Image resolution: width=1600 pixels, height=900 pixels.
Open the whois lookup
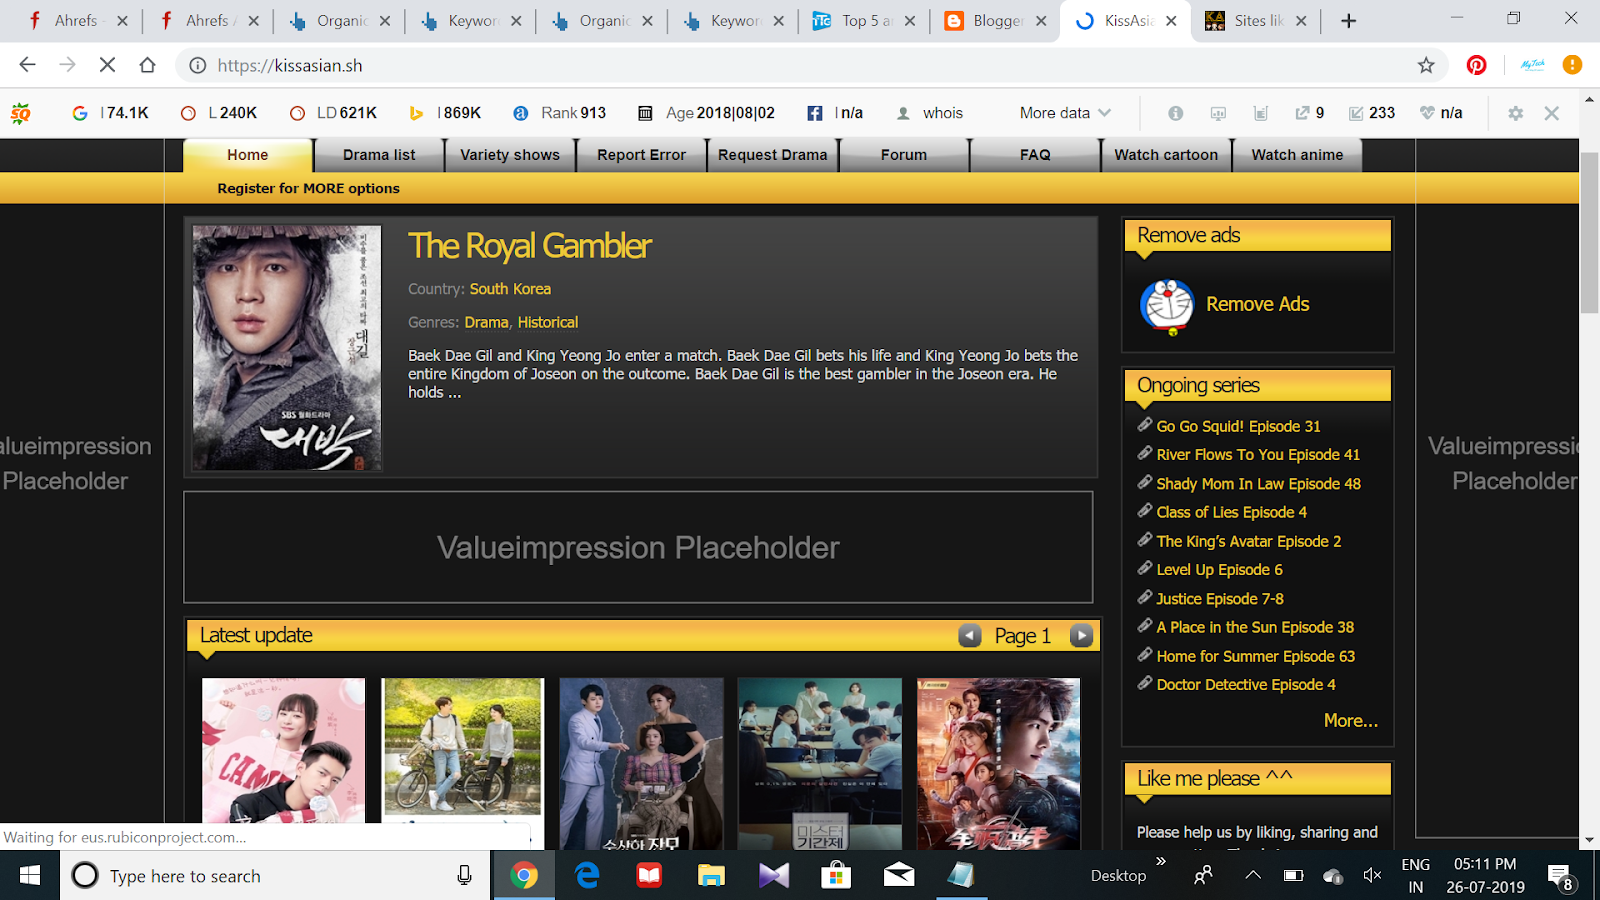click(x=931, y=113)
